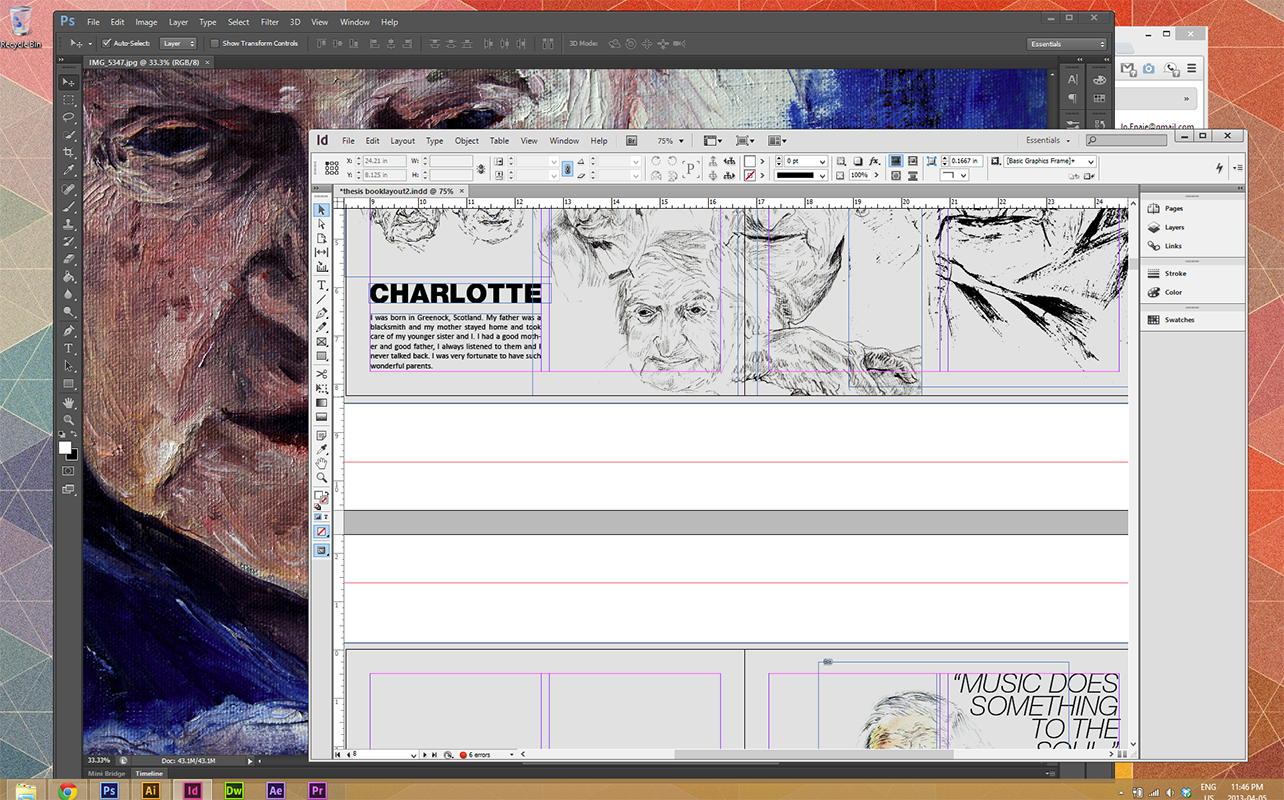The image size is (1284, 800).
Task: Select the InDesign Hand tool
Action: (x=322, y=463)
